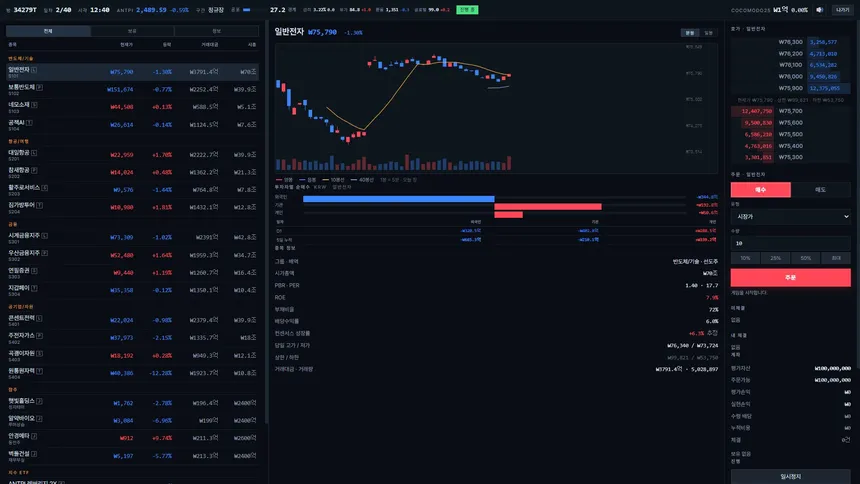860x484 pixels.
Task: Click the badge icon beside 햇빛홀딩스
Action: (39, 401)
